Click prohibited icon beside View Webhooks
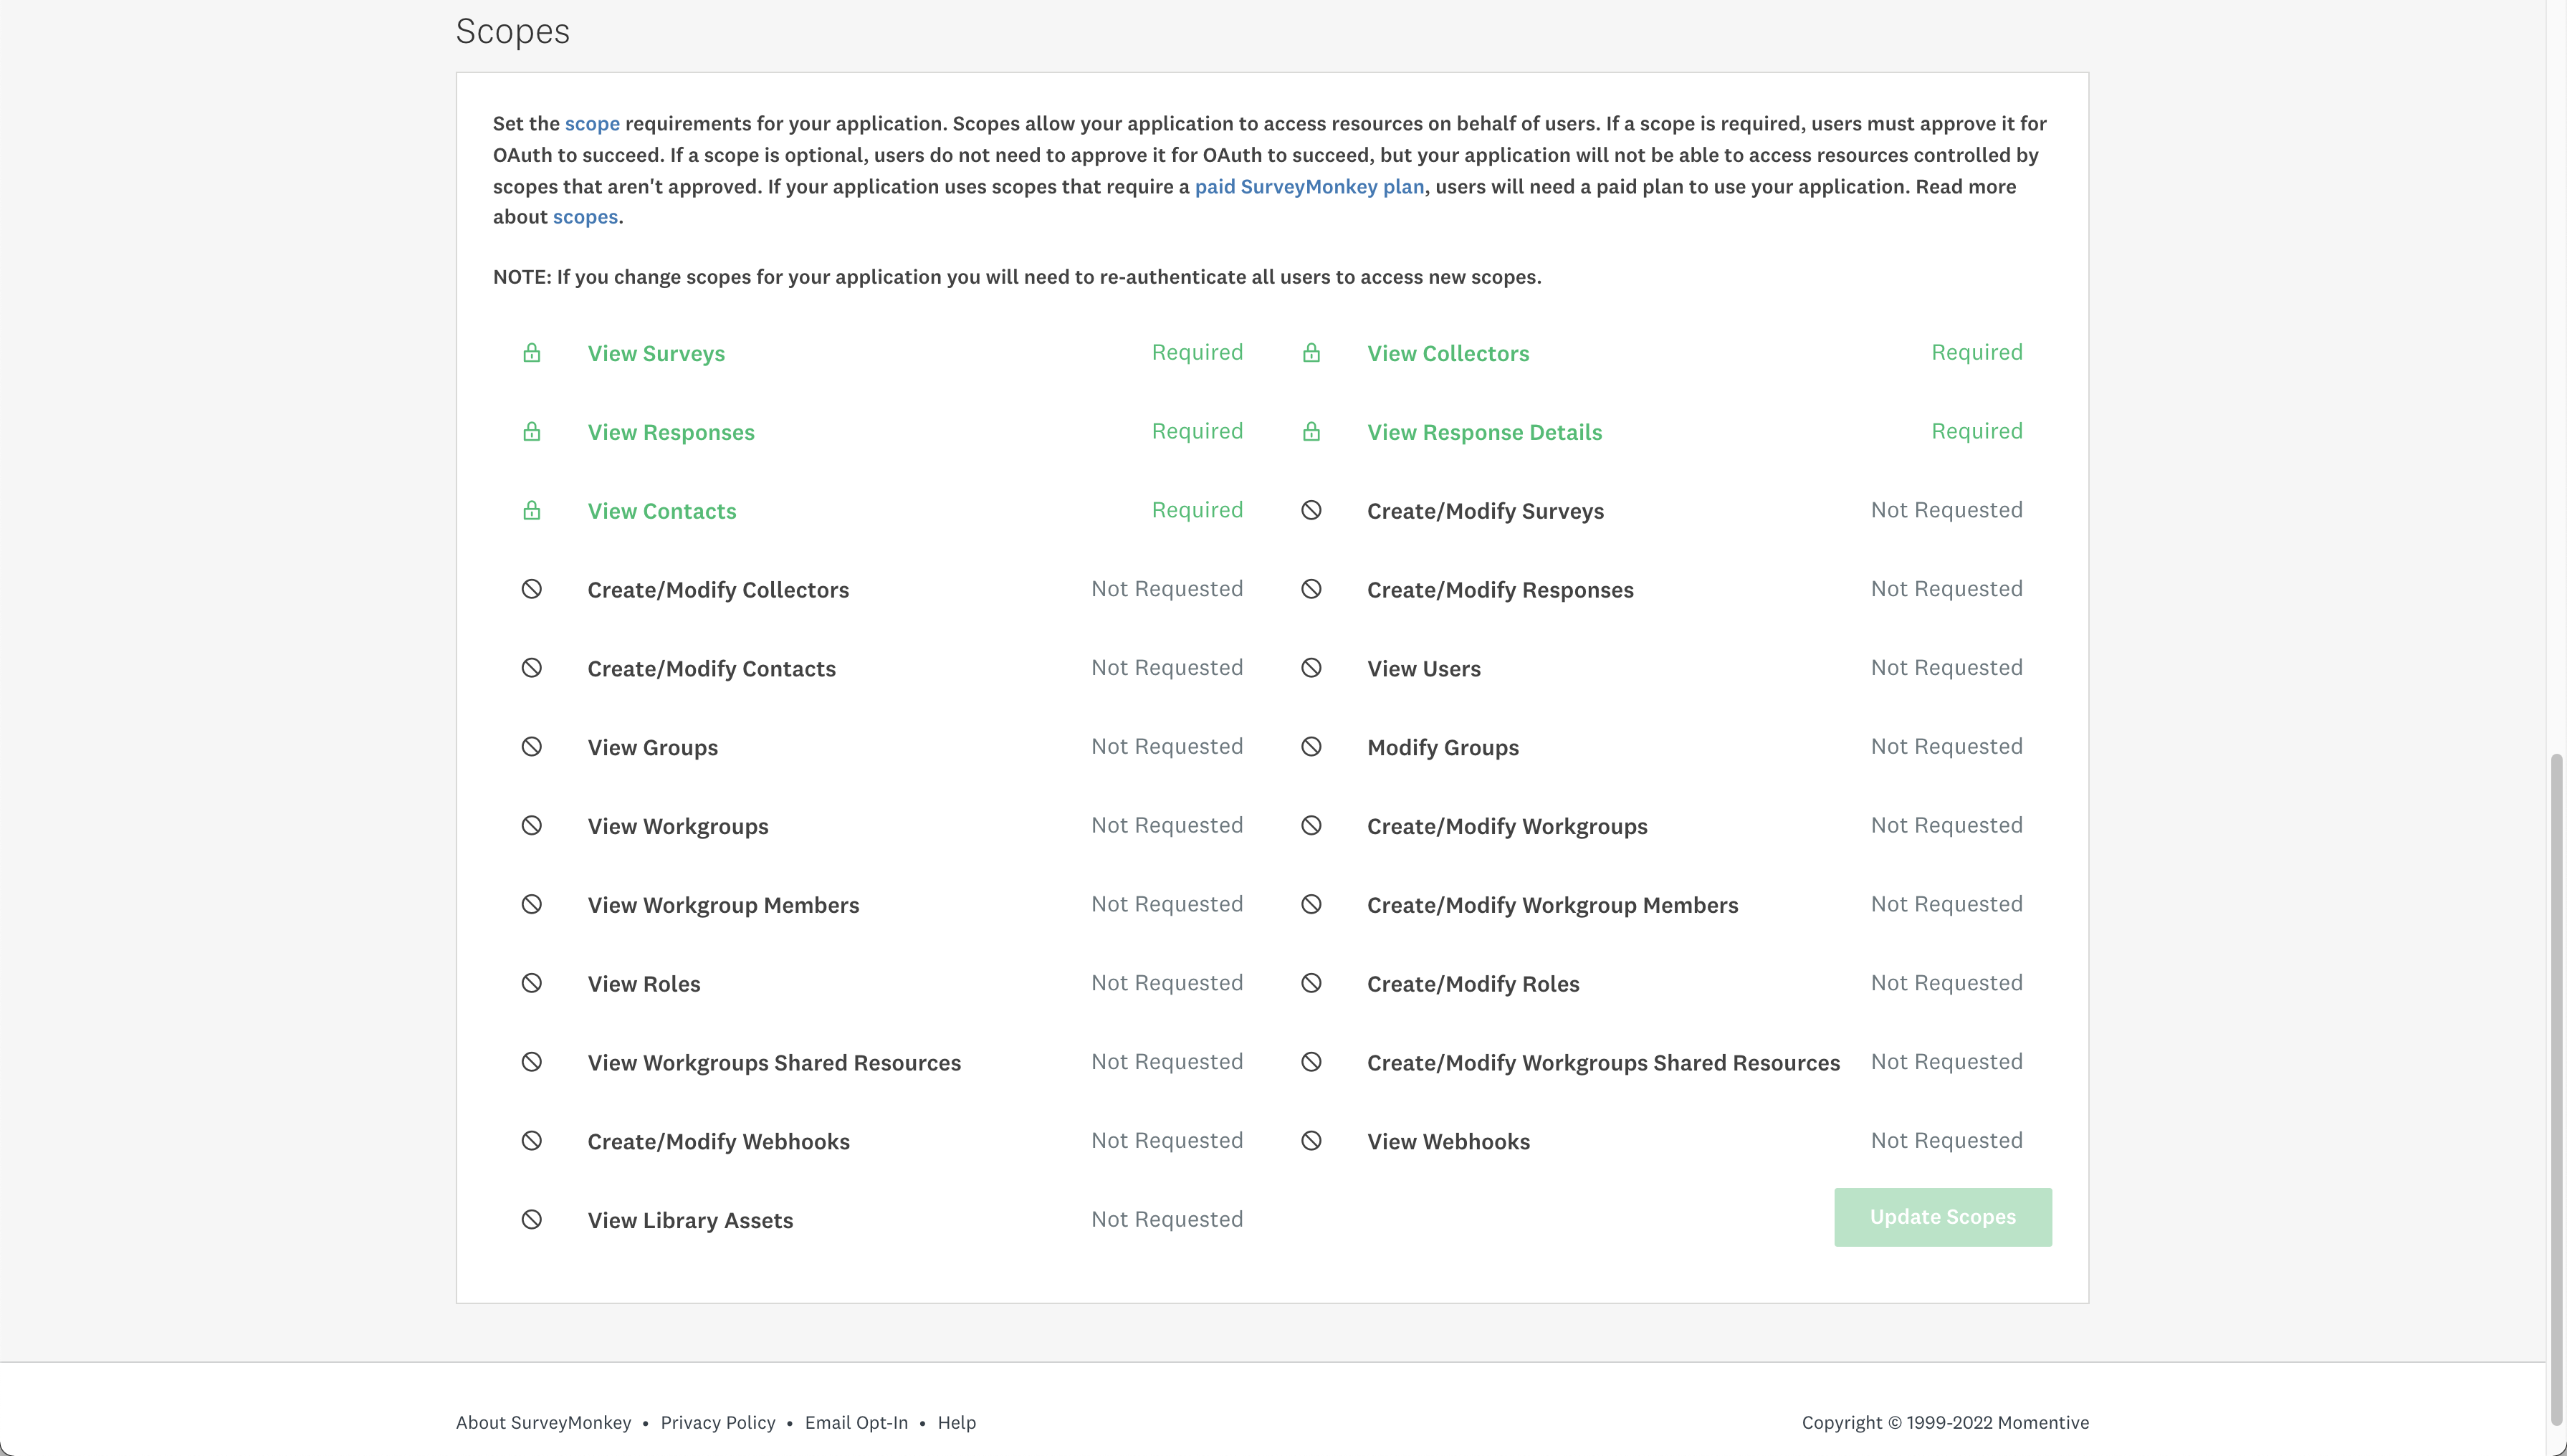2567x1456 pixels. click(1311, 1141)
